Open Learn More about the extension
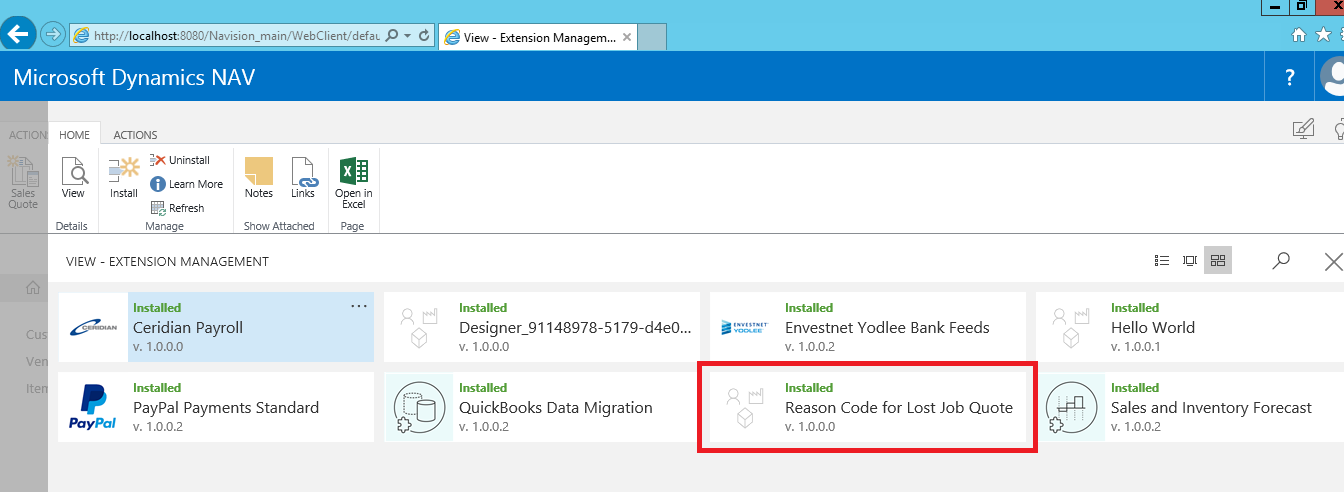Image resolution: width=1344 pixels, height=492 pixels. [x=187, y=184]
